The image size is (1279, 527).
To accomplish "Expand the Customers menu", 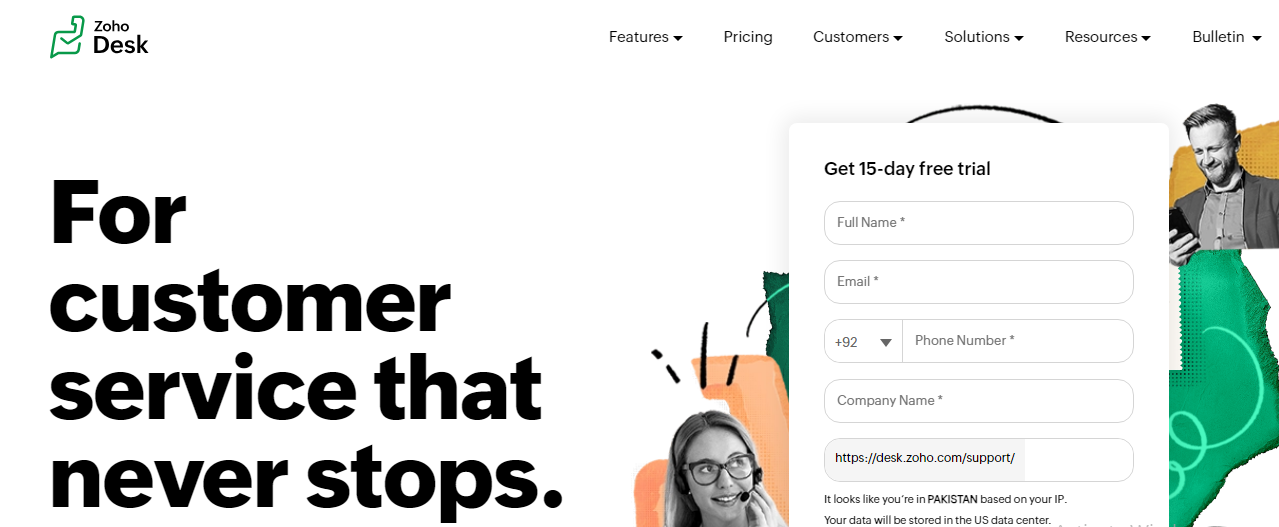I will click(x=857, y=37).
